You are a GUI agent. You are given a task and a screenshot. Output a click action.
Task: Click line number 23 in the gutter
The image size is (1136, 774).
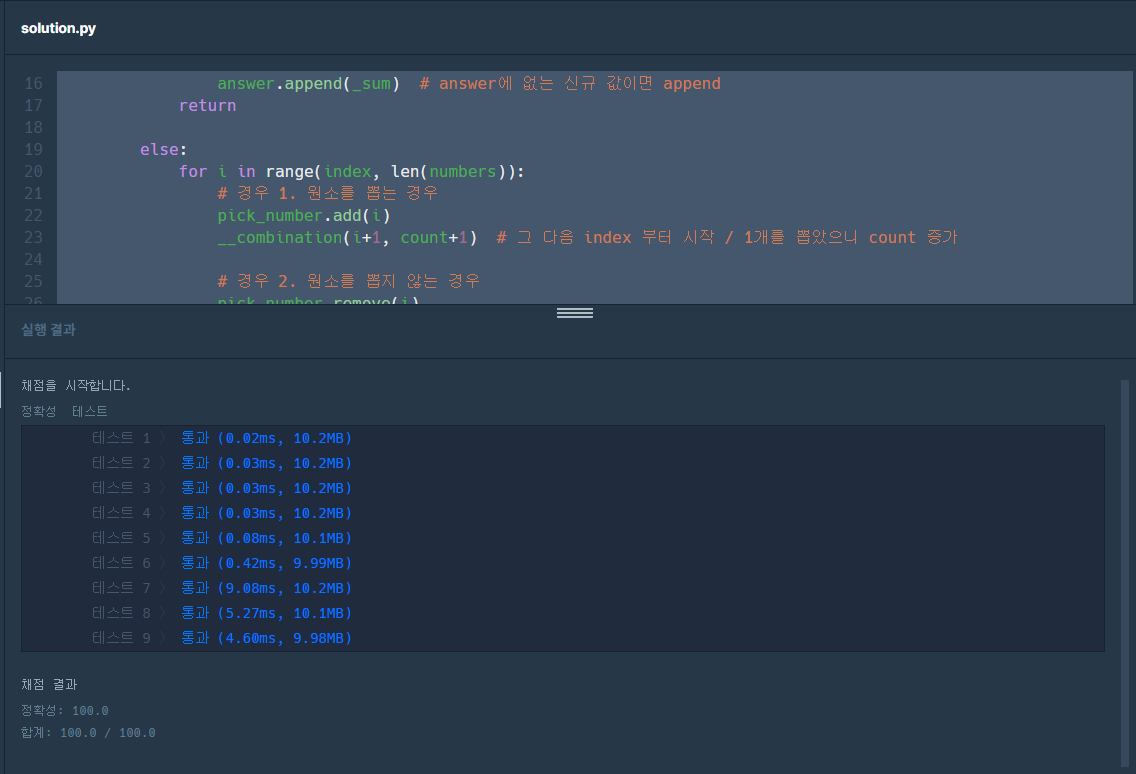[33, 237]
